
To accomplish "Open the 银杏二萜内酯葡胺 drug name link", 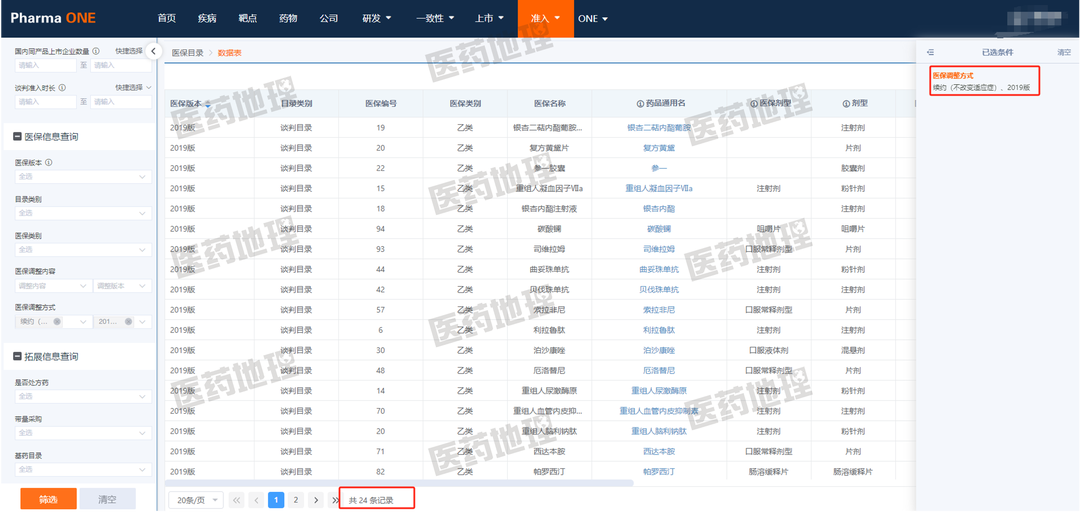I will 658,128.
